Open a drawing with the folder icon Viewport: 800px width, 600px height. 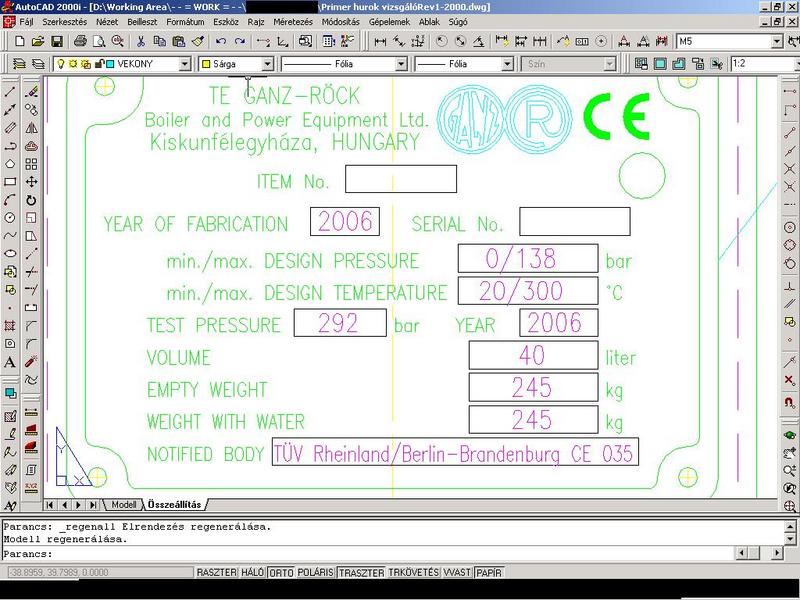point(38,41)
